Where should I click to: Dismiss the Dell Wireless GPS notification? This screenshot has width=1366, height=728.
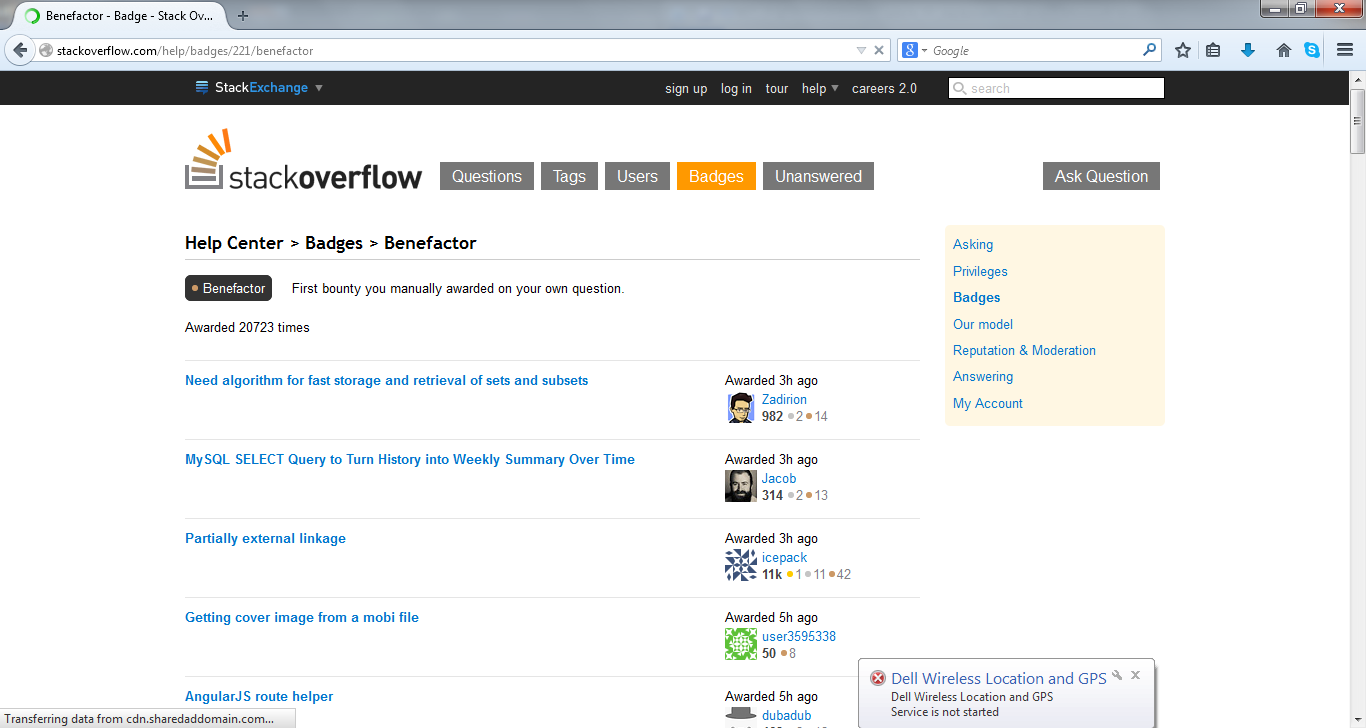click(x=1135, y=674)
